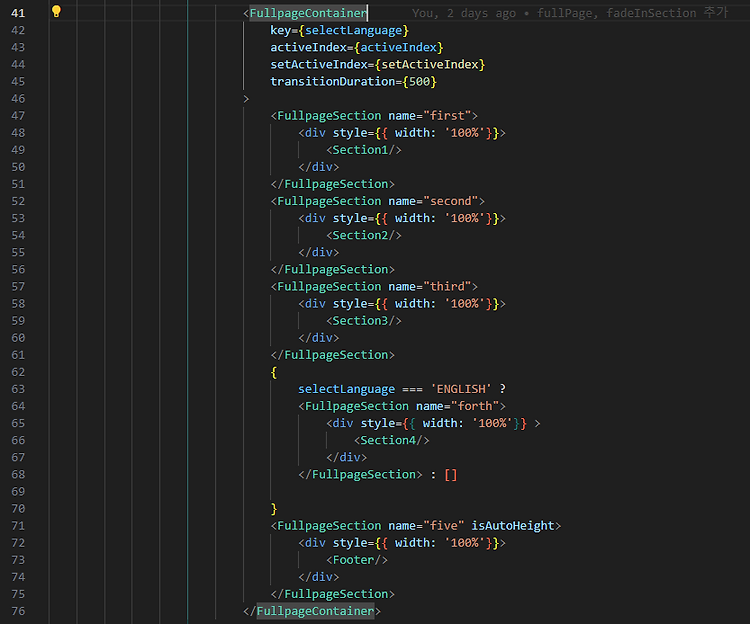Click selectLanguage in the ternary on line 63
This screenshot has height=624, width=750.
(x=347, y=389)
